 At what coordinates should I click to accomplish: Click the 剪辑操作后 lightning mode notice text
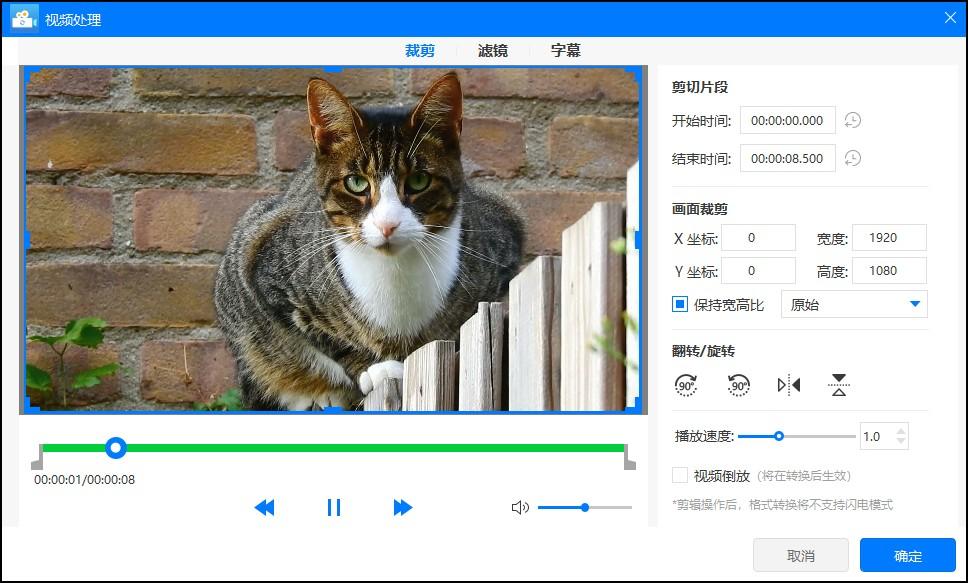pos(783,505)
